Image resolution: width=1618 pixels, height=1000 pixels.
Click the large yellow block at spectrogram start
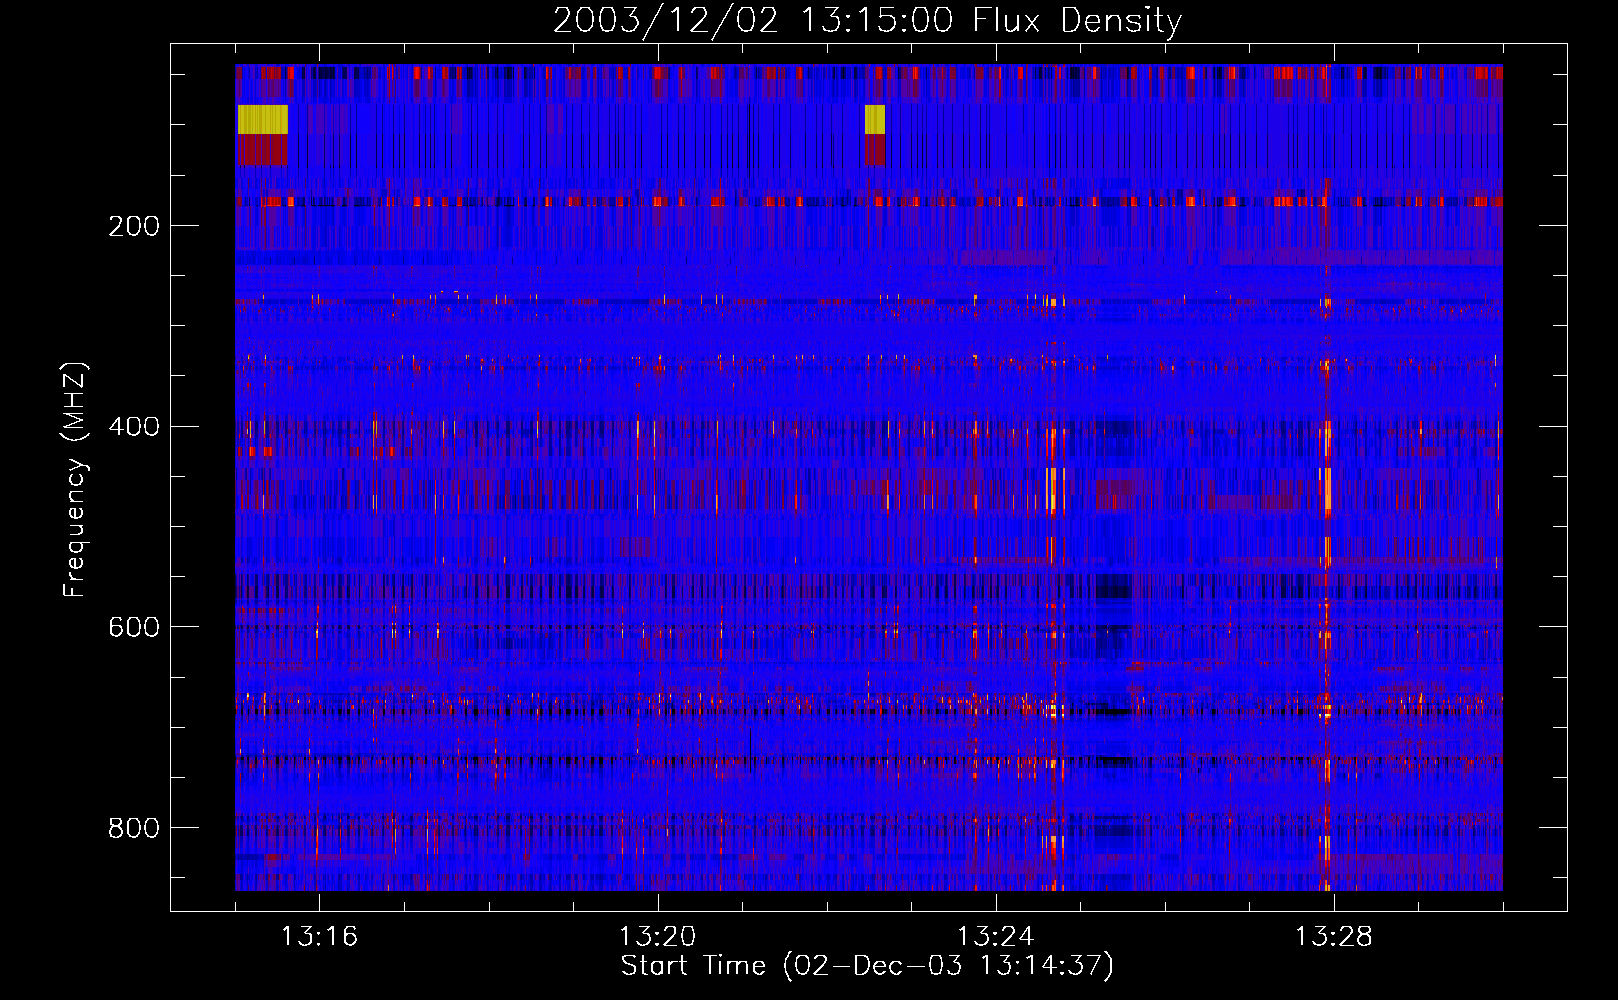point(263,119)
